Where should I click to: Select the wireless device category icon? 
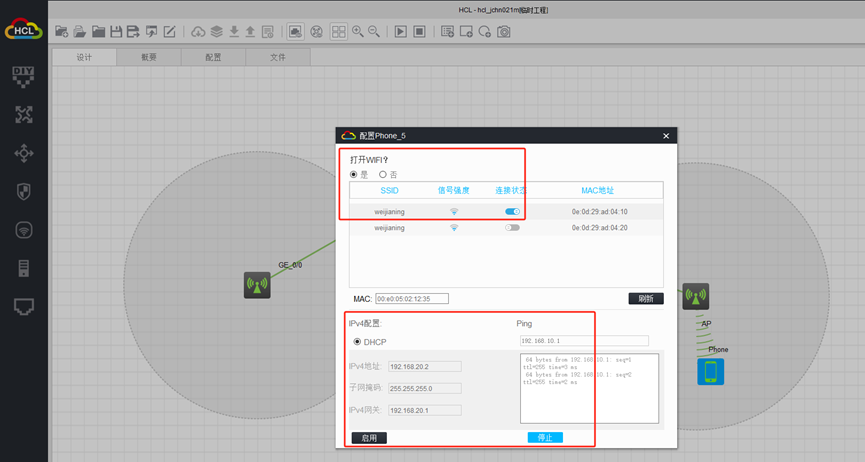(x=23, y=229)
